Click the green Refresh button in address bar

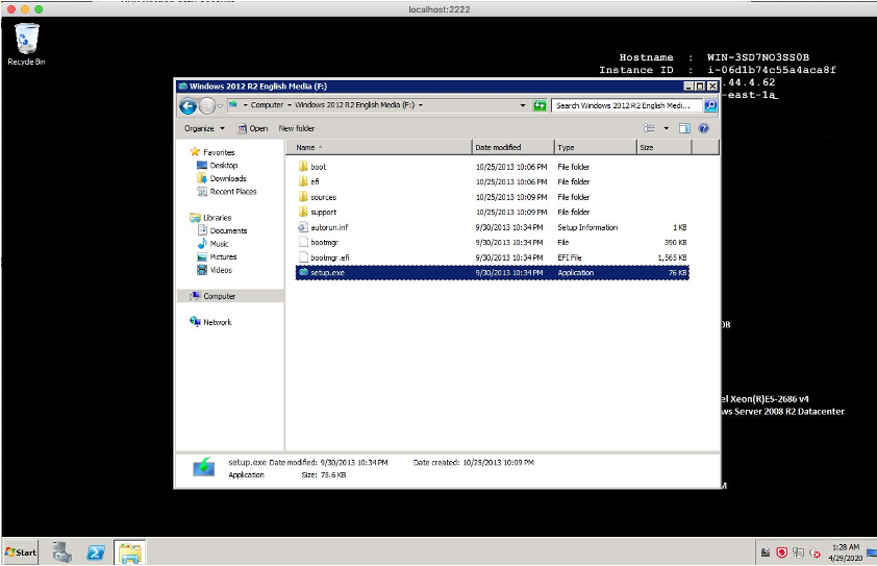click(540, 106)
